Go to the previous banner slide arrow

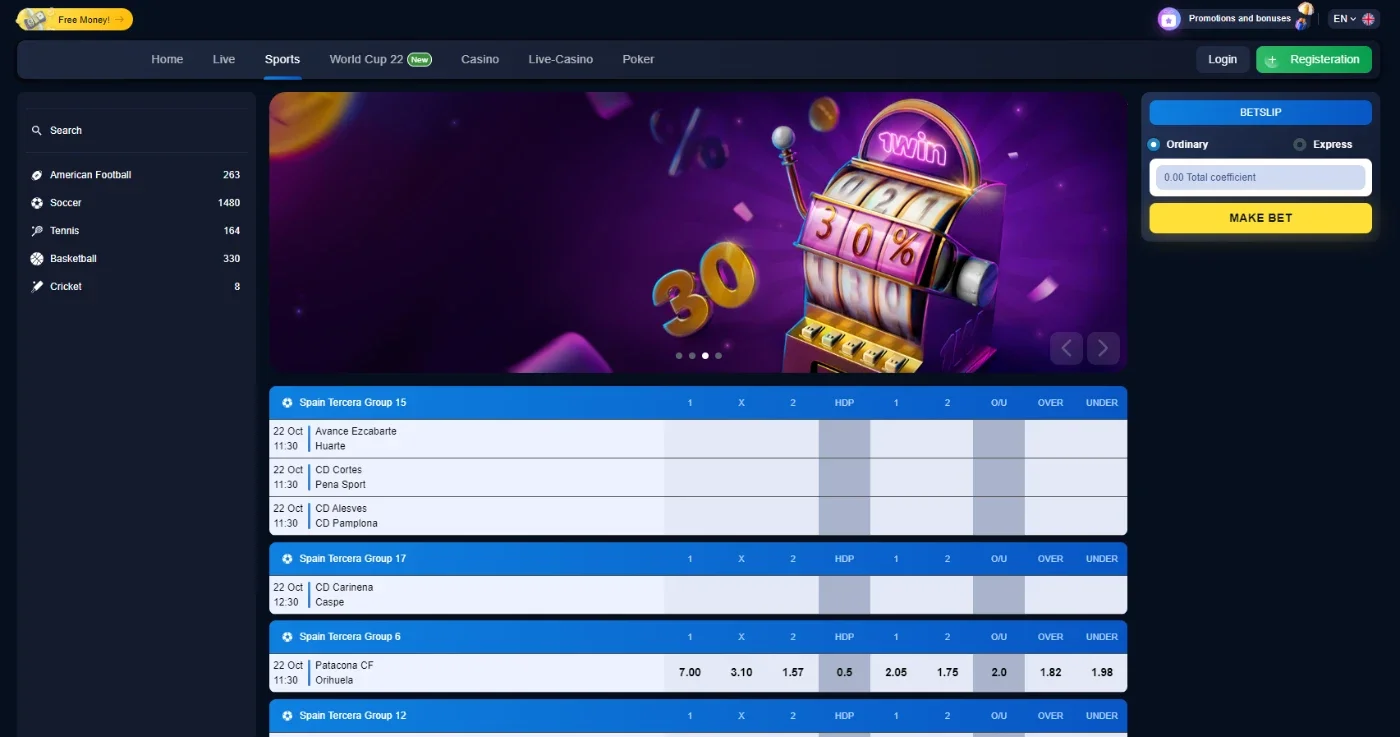tap(1066, 348)
